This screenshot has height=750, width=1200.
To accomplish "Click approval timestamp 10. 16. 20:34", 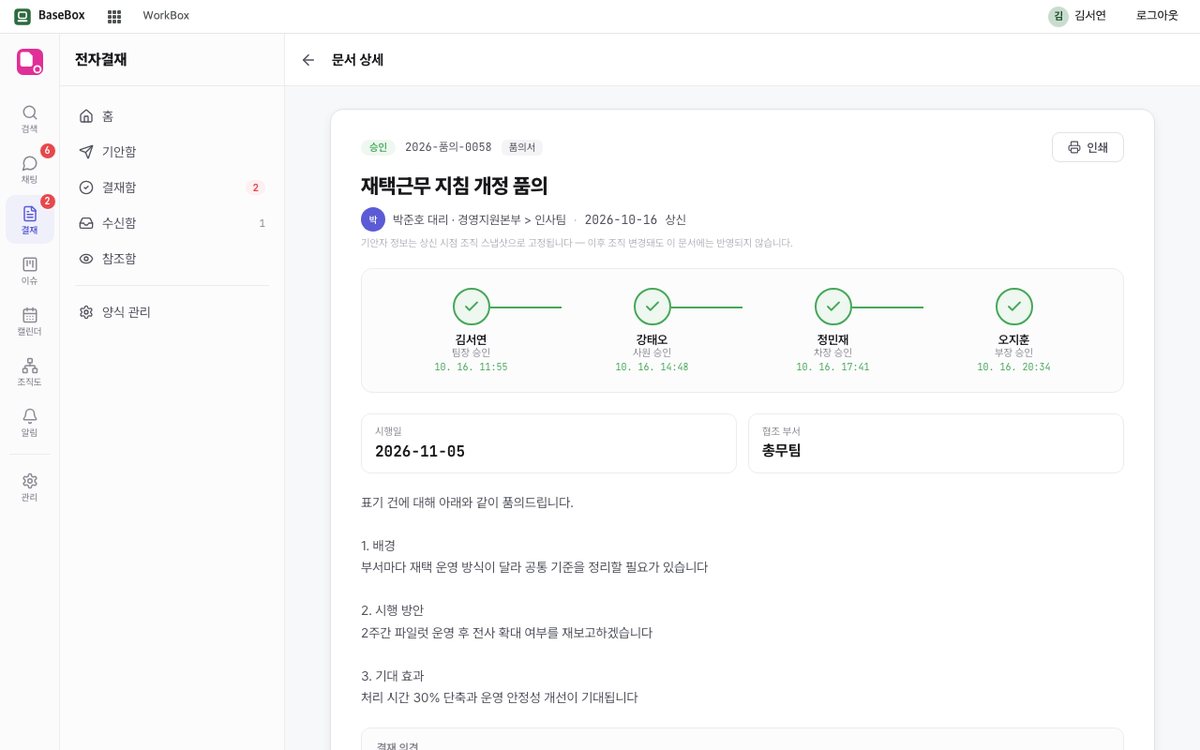I will point(1014,367).
